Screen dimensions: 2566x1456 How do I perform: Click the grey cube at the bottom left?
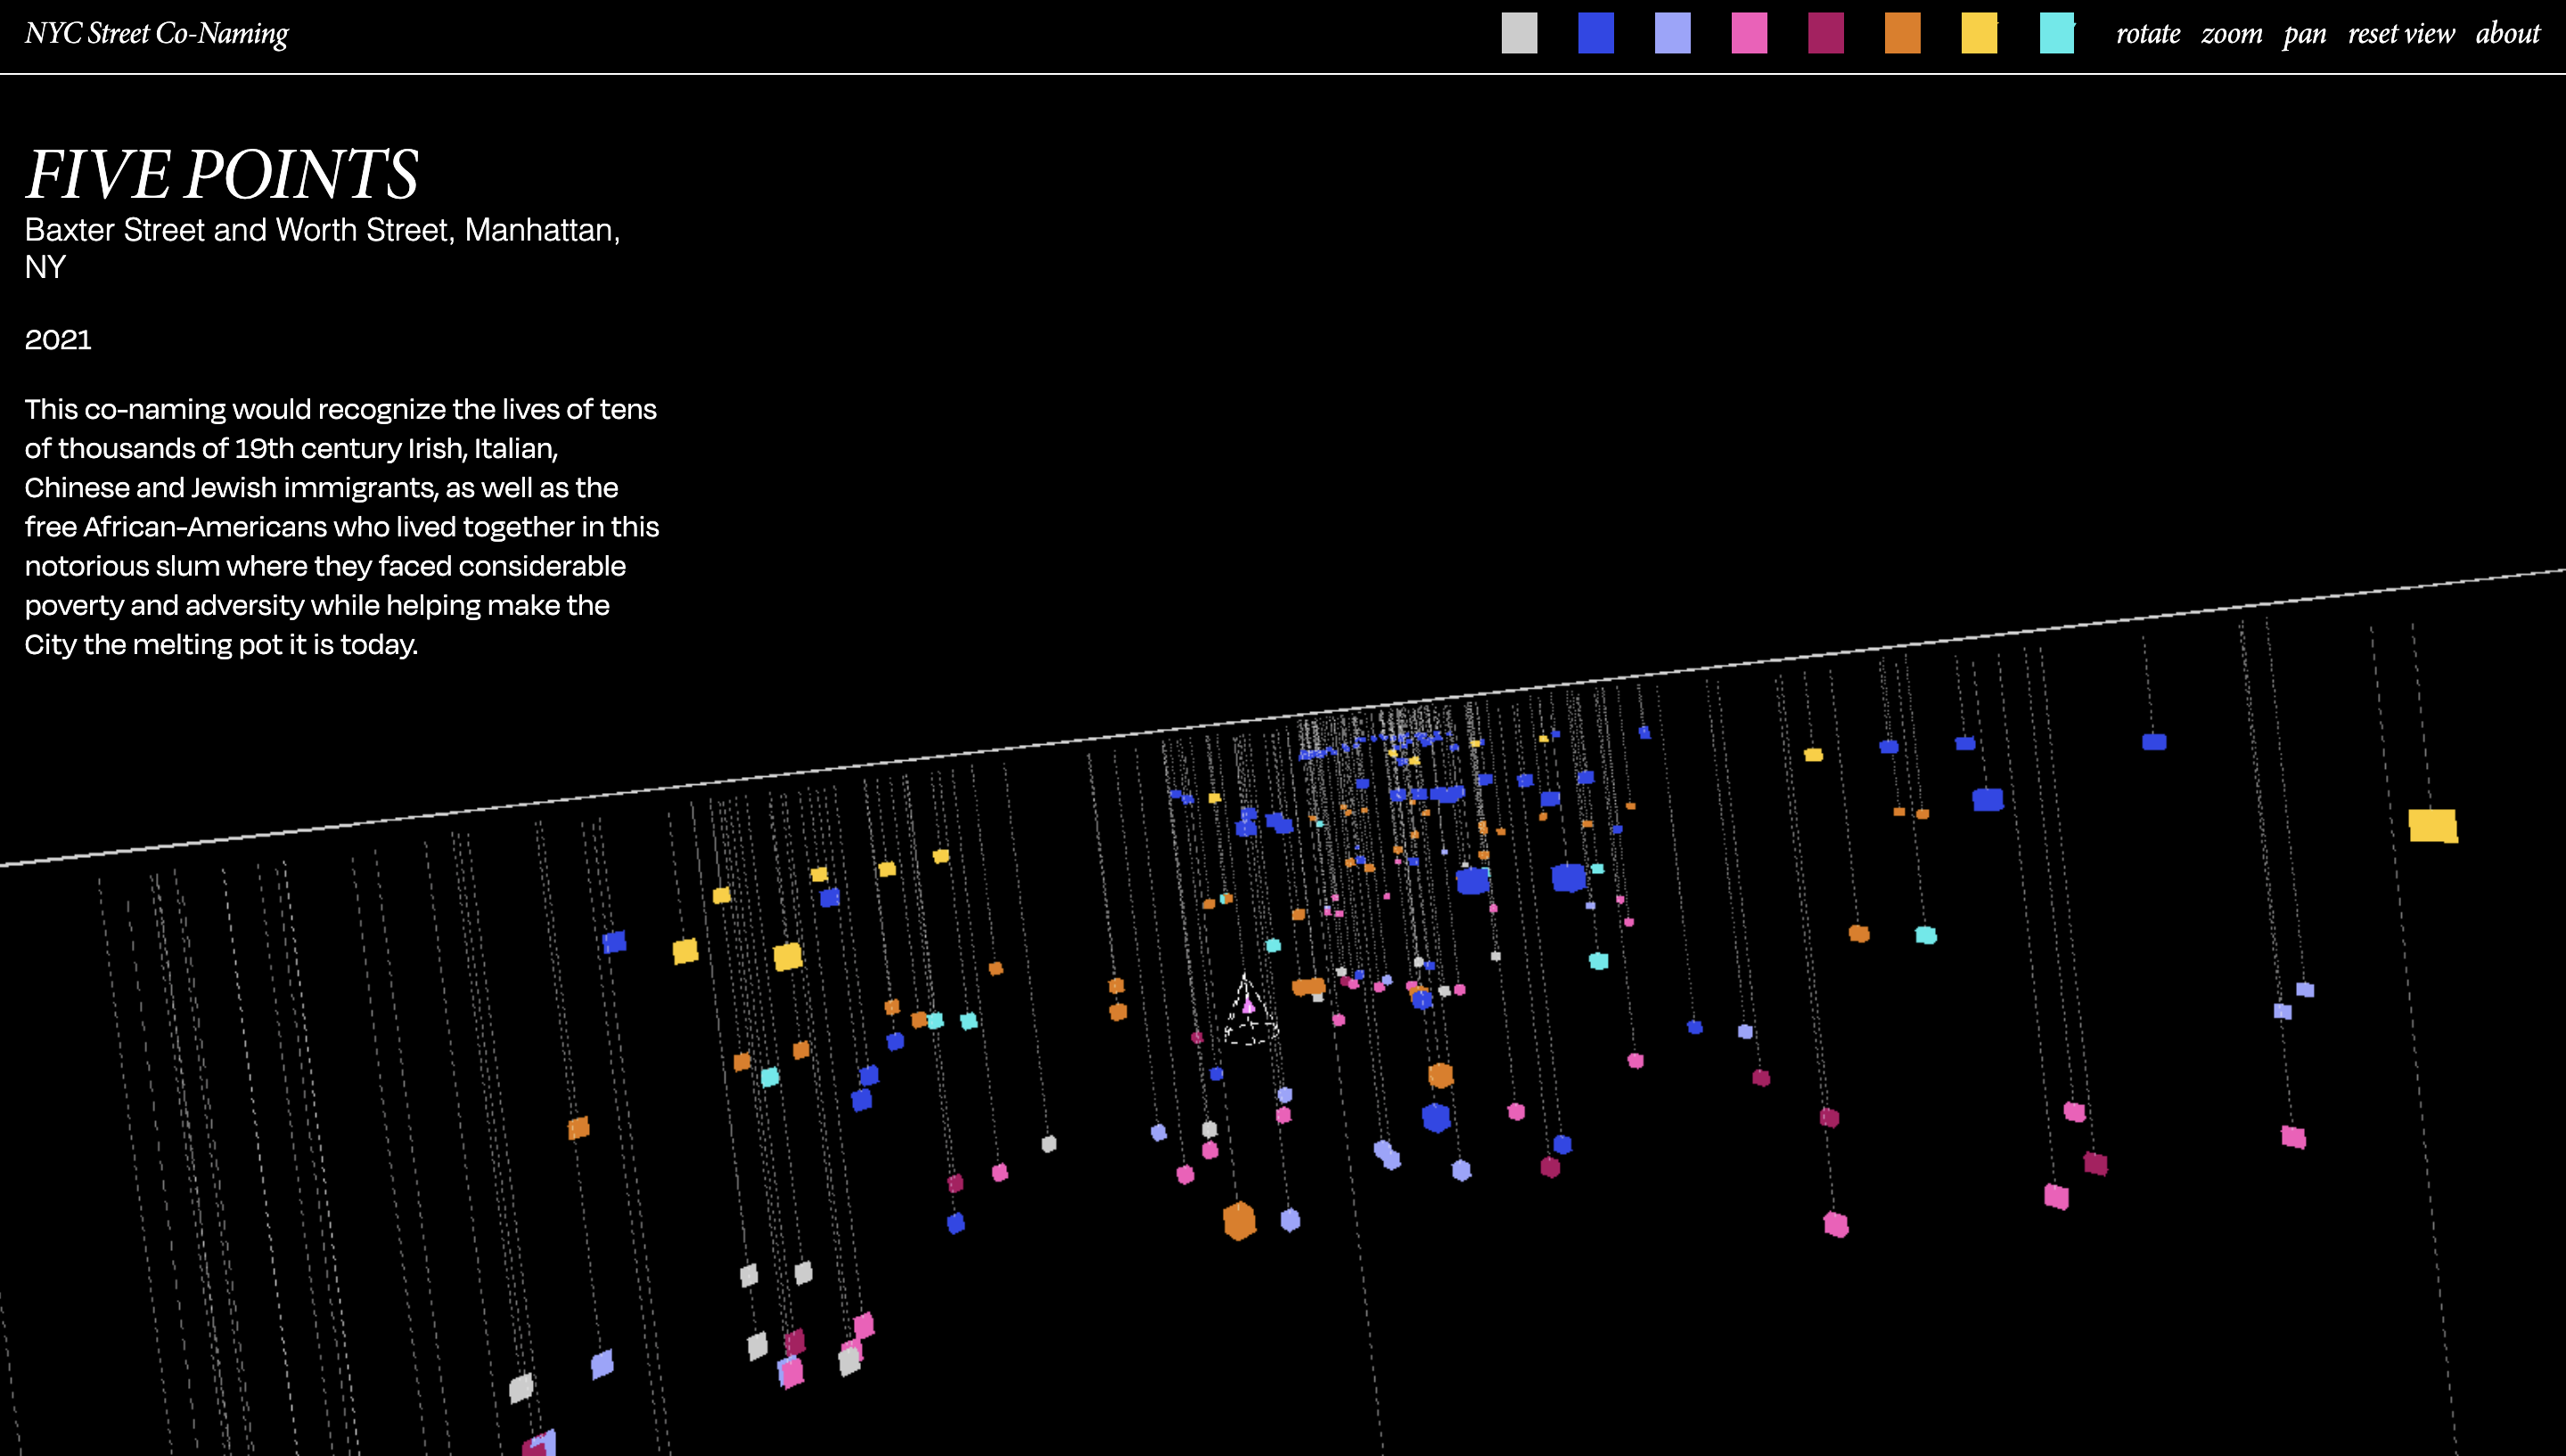coord(521,1387)
